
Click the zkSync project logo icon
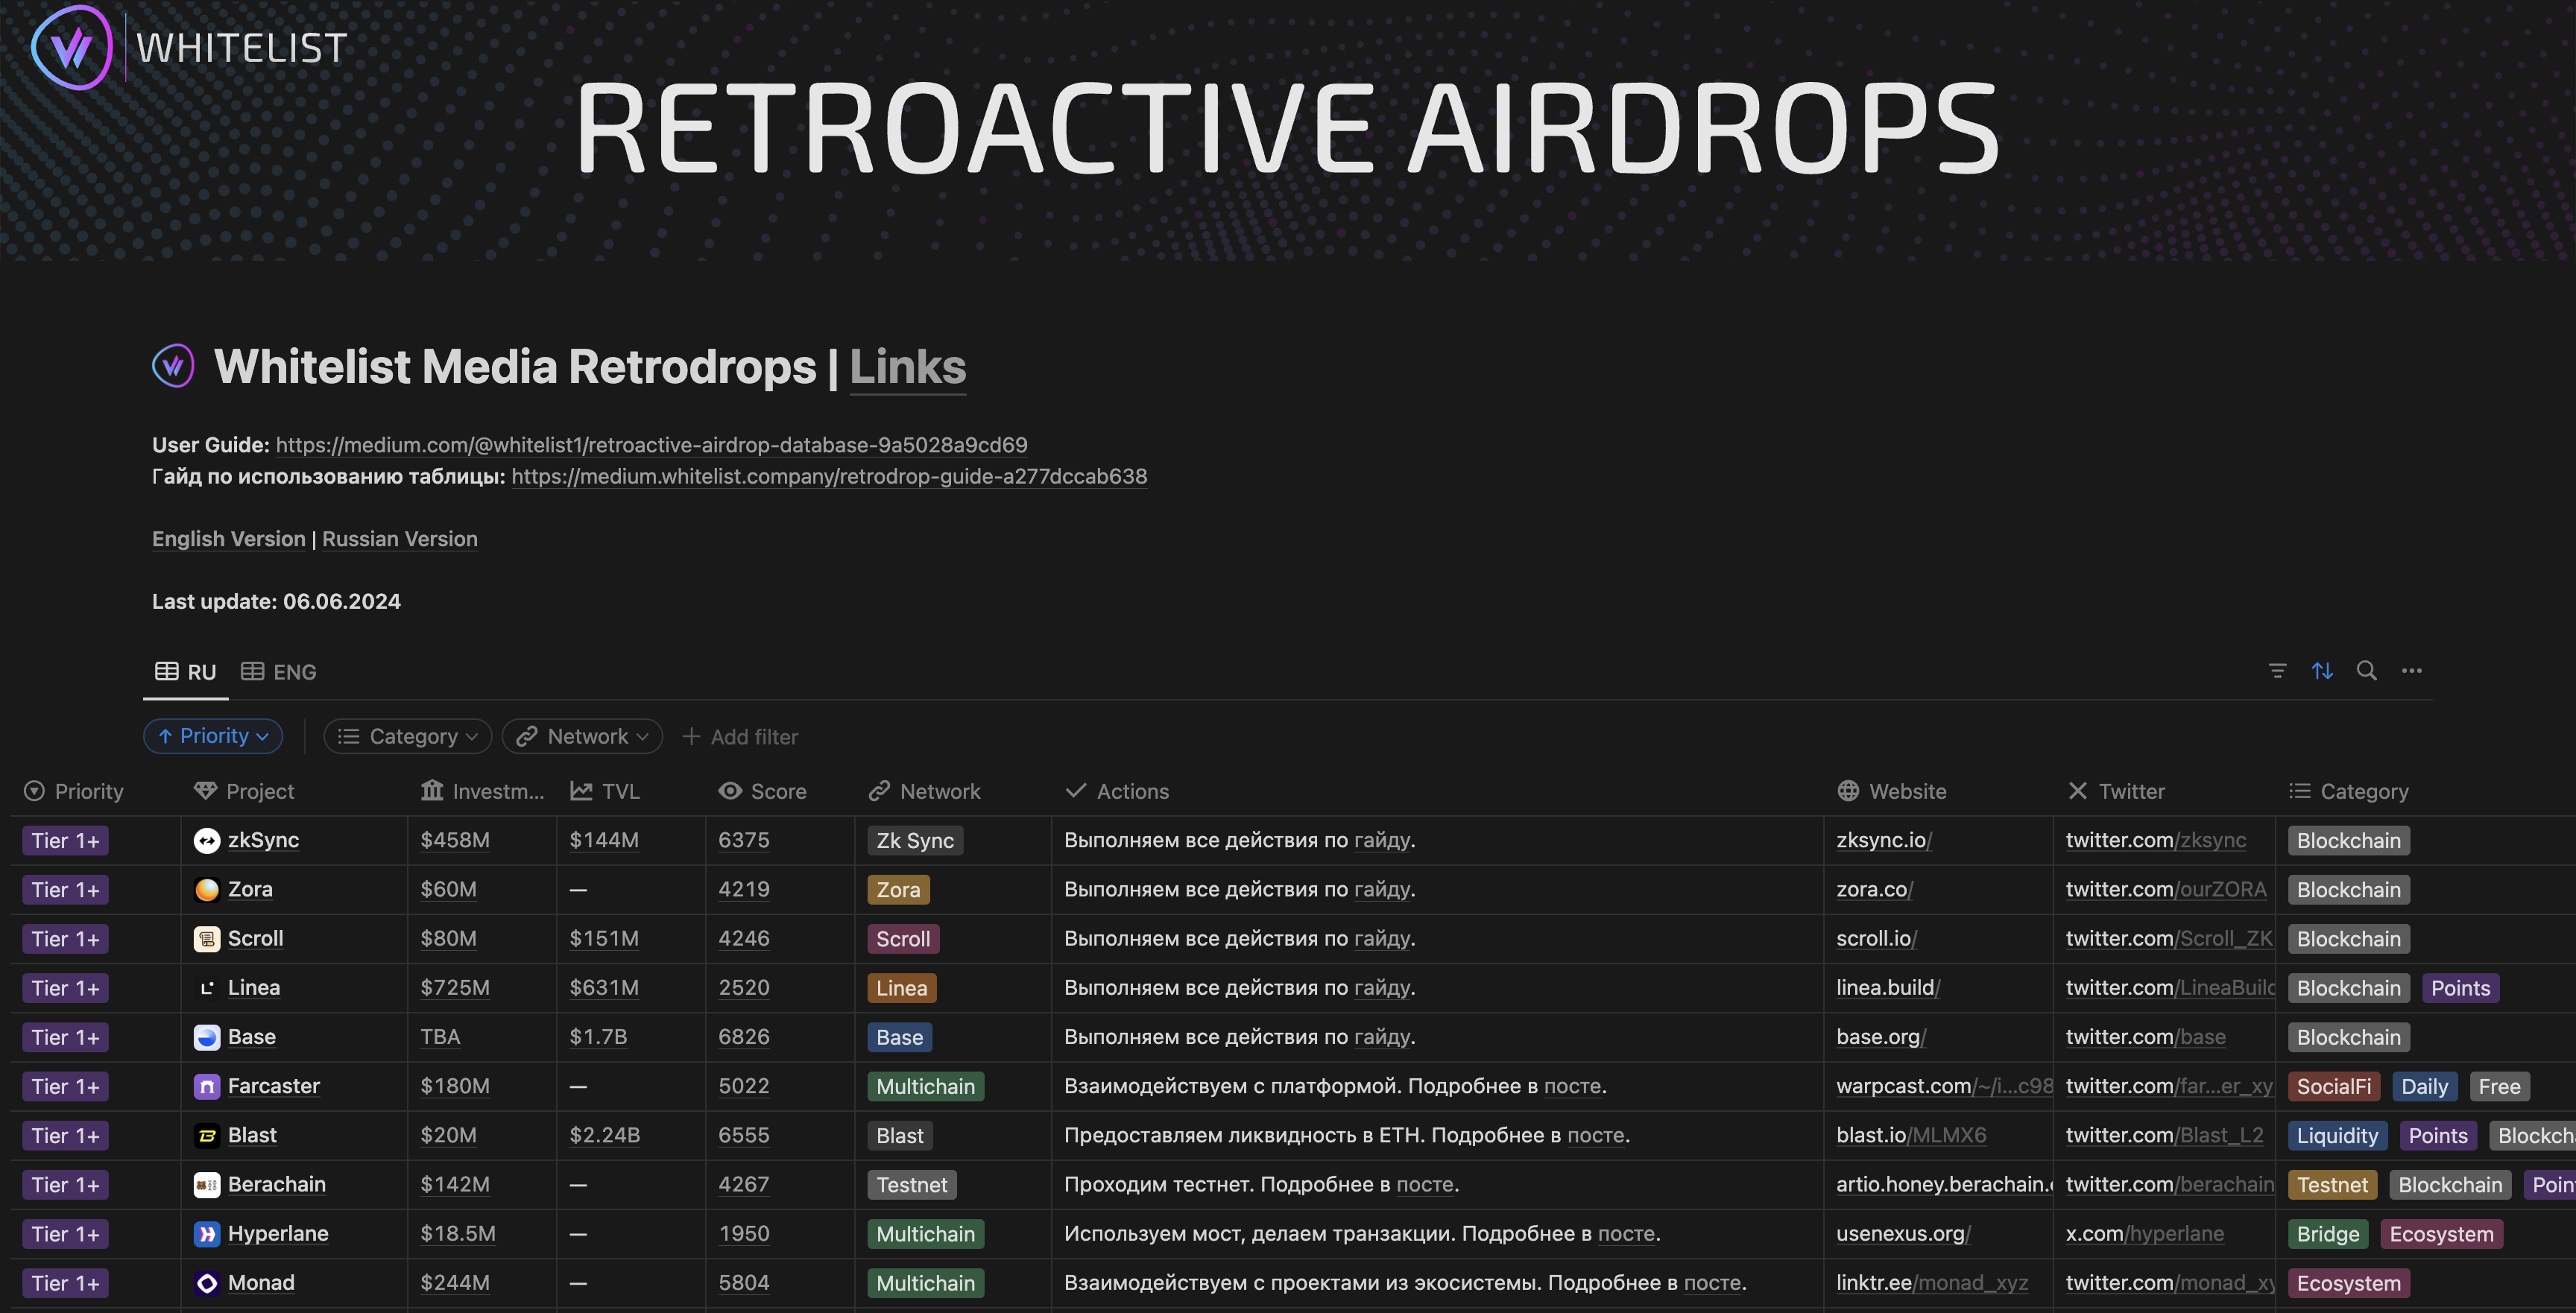(x=206, y=841)
